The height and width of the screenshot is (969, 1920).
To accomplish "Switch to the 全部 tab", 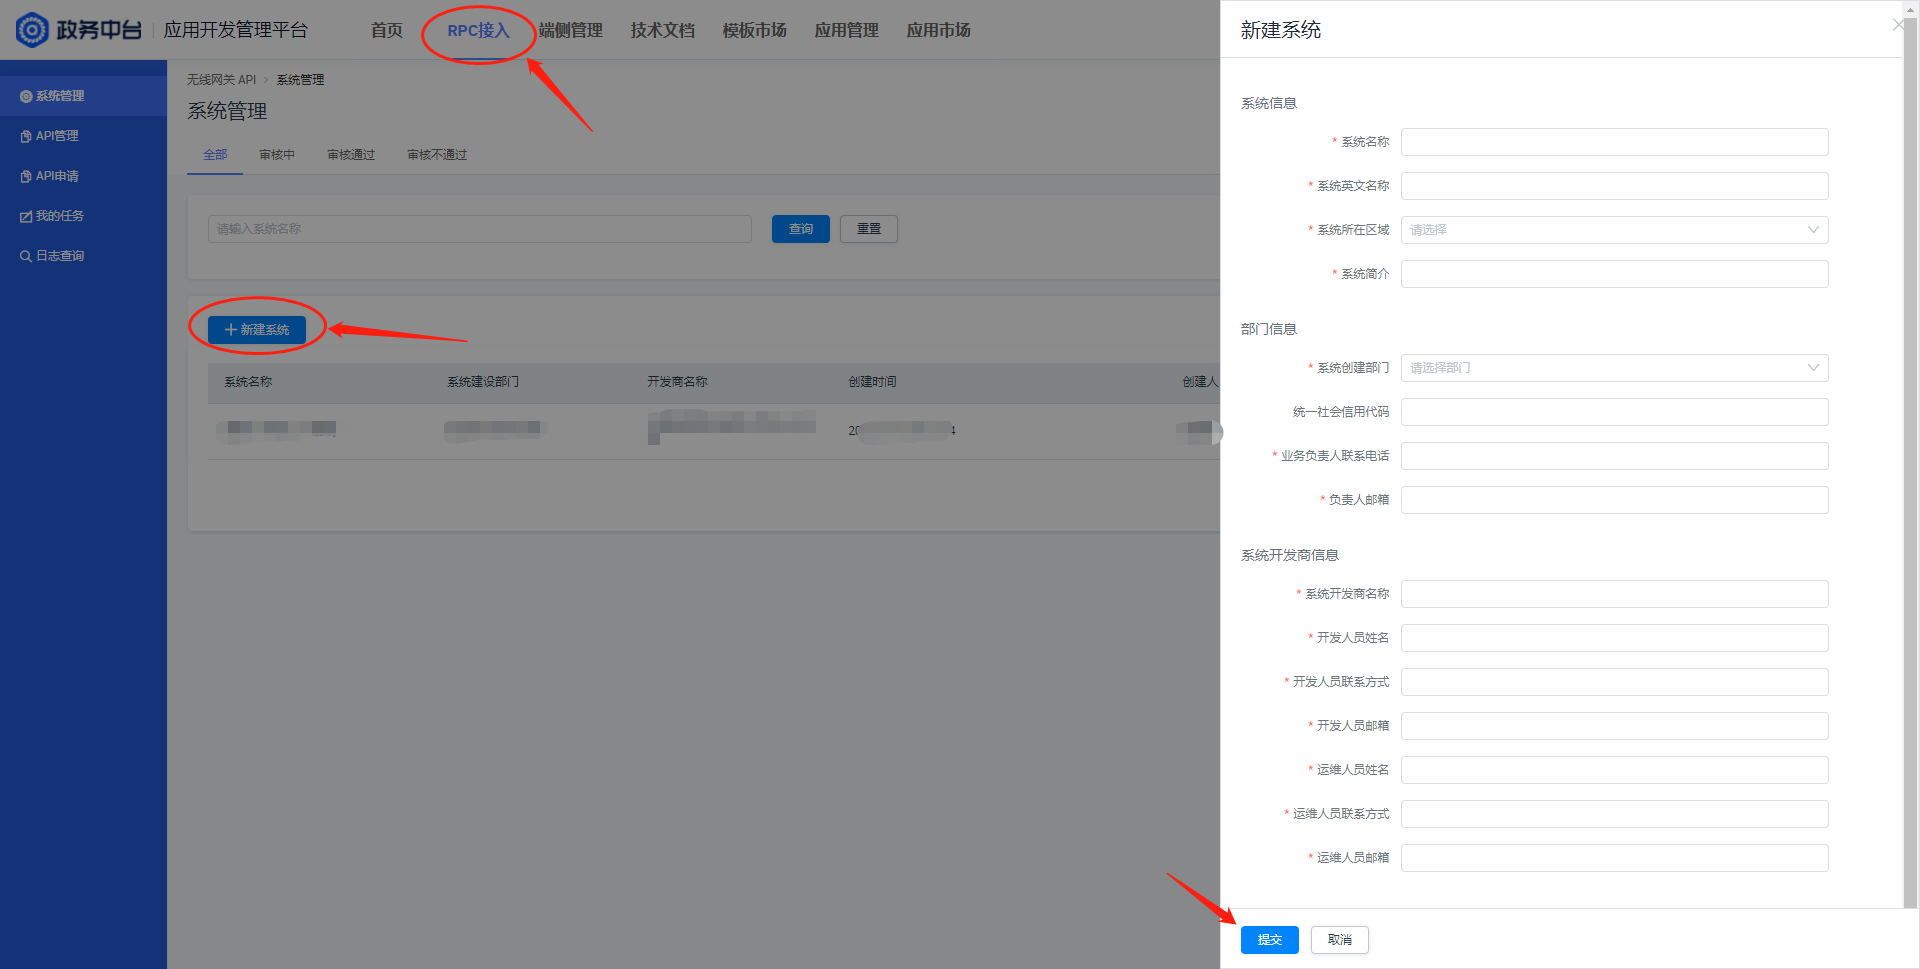I will coord(215,155).
